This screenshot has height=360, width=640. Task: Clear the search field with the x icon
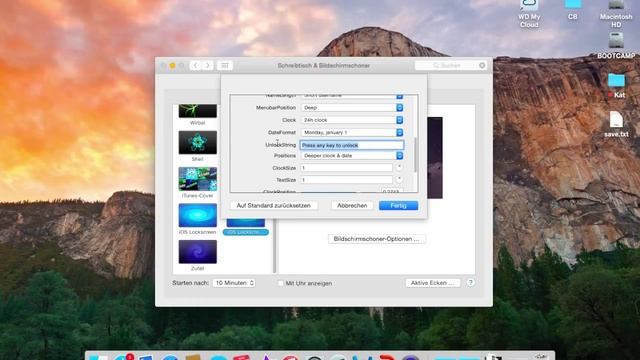(x=482, y=65)
